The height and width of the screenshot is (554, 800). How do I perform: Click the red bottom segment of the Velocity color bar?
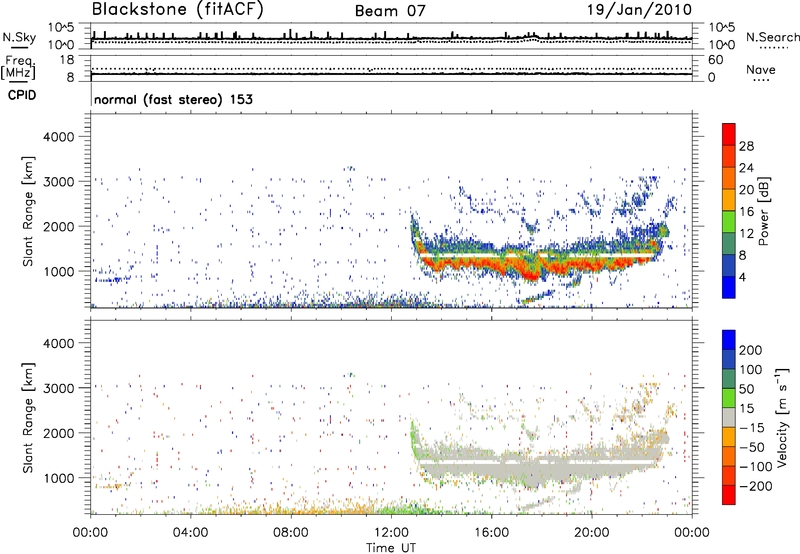coord(729,495)
